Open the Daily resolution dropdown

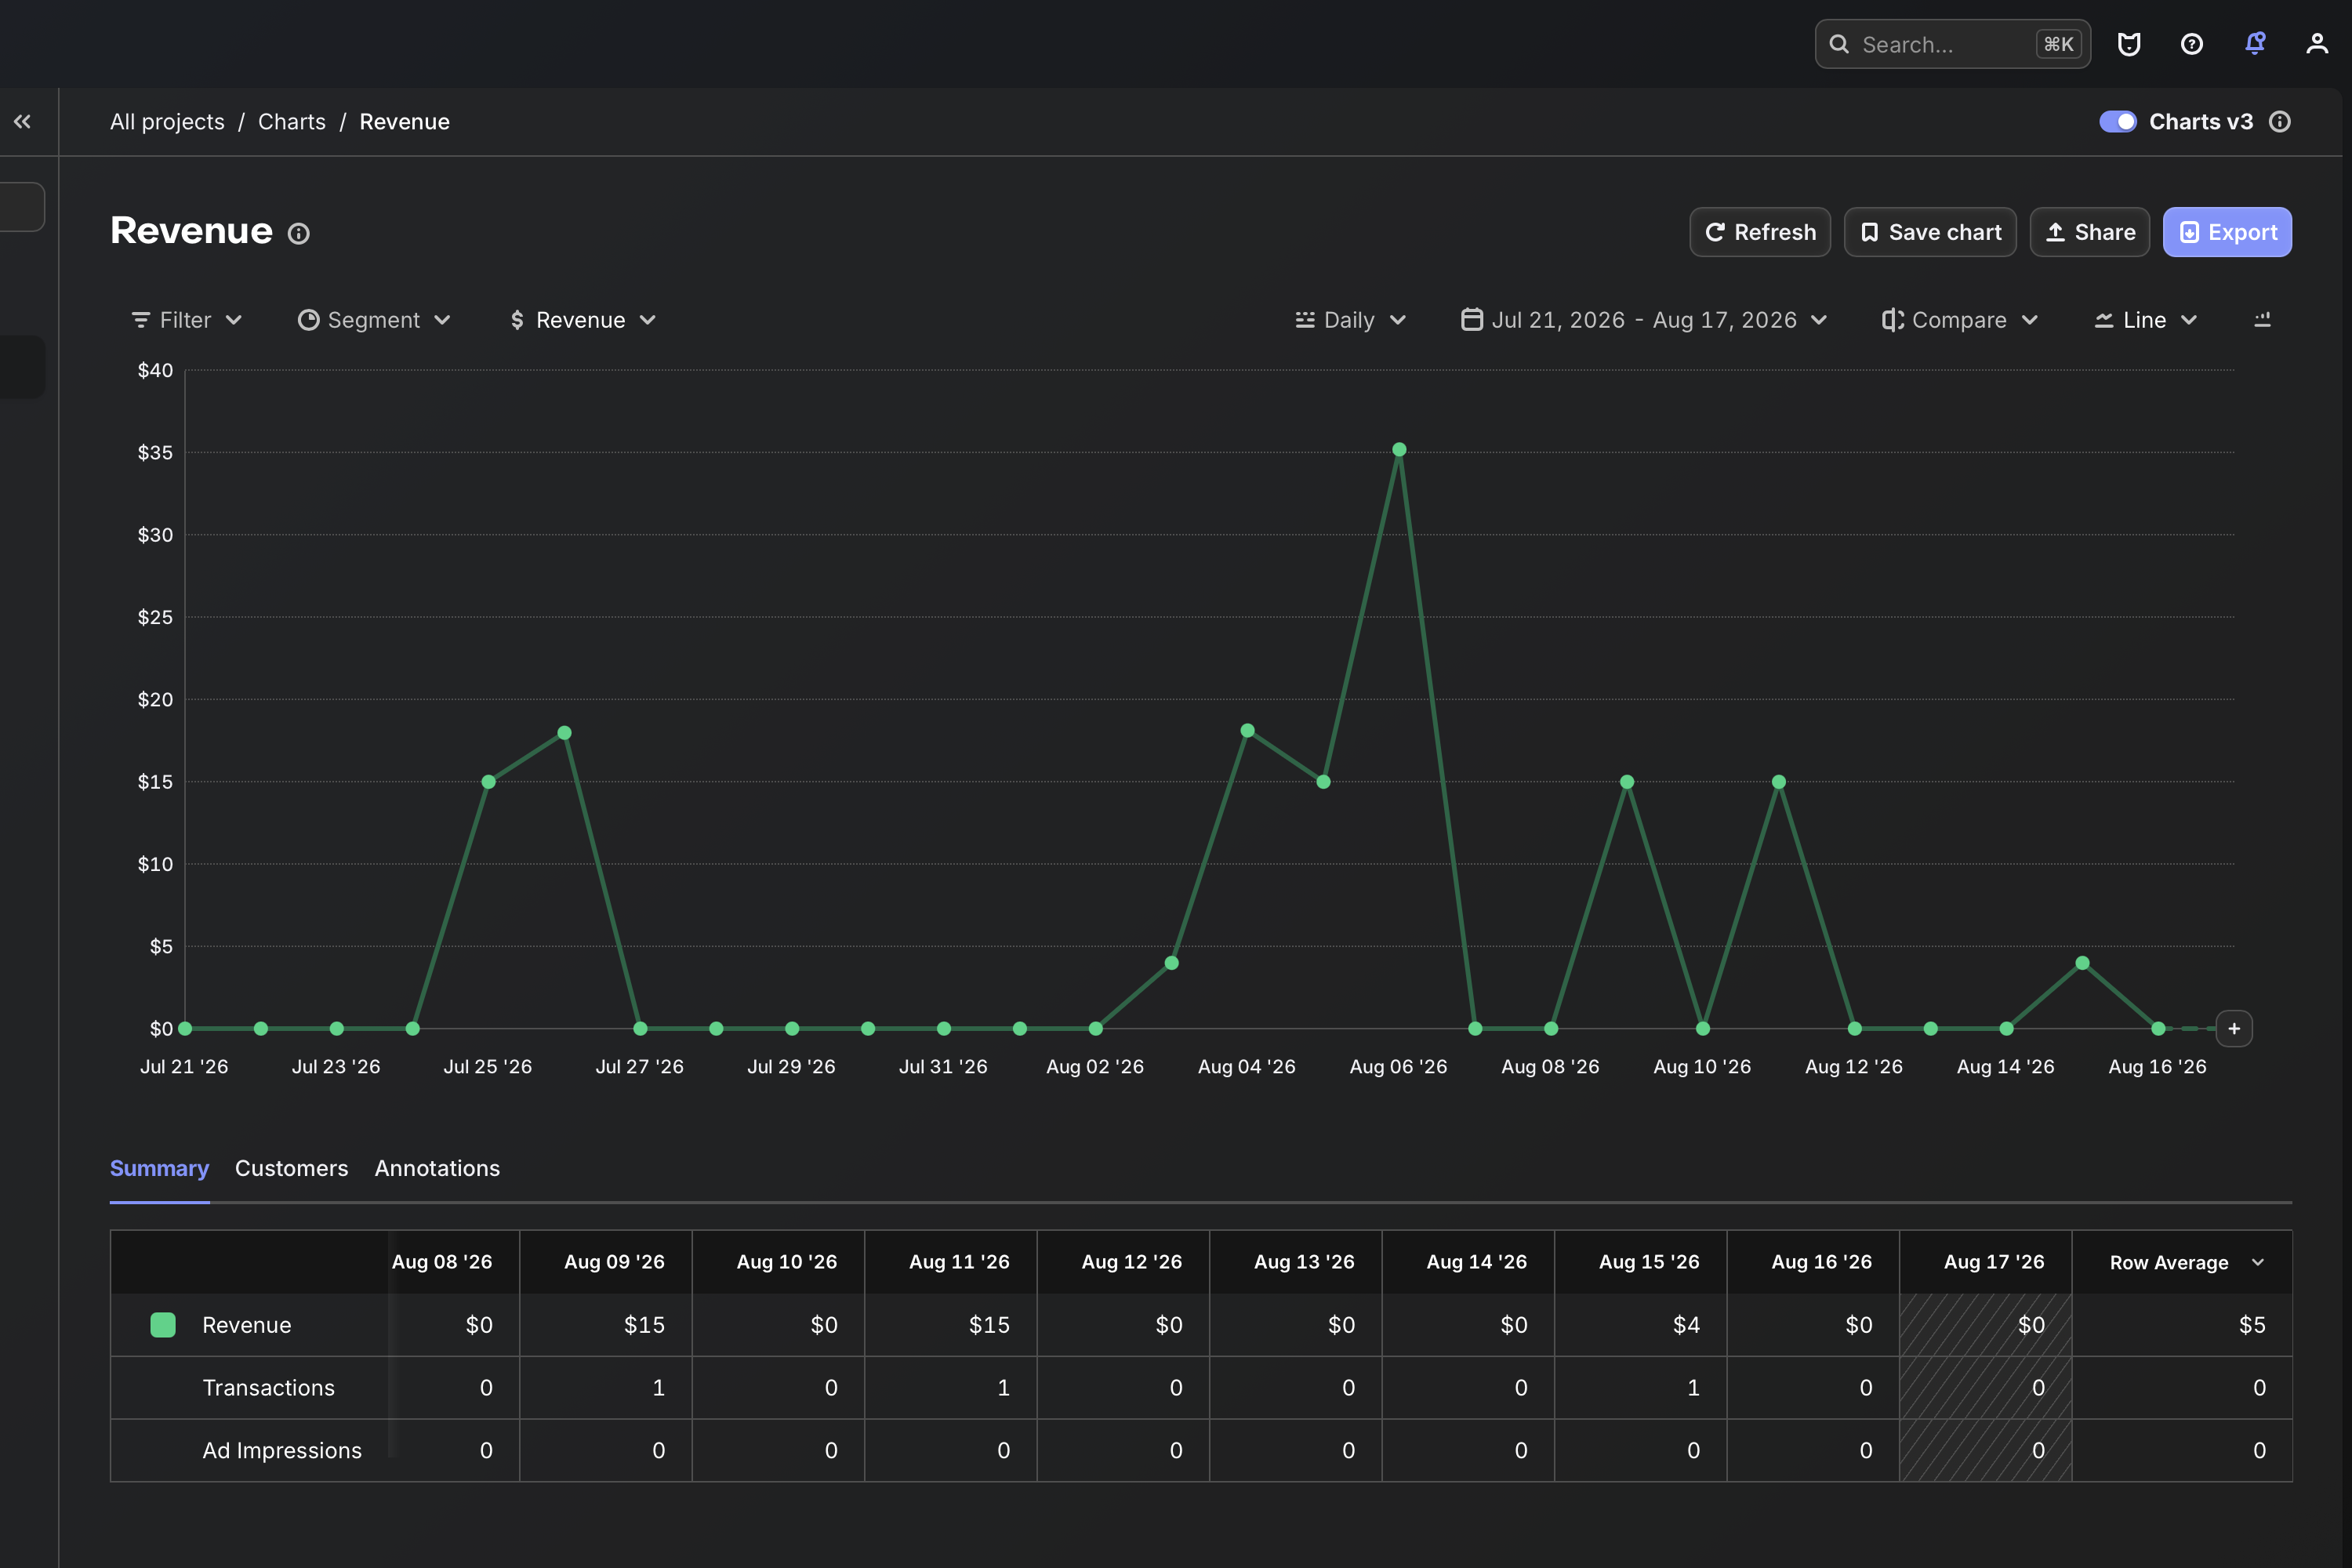click(1351, 320)
